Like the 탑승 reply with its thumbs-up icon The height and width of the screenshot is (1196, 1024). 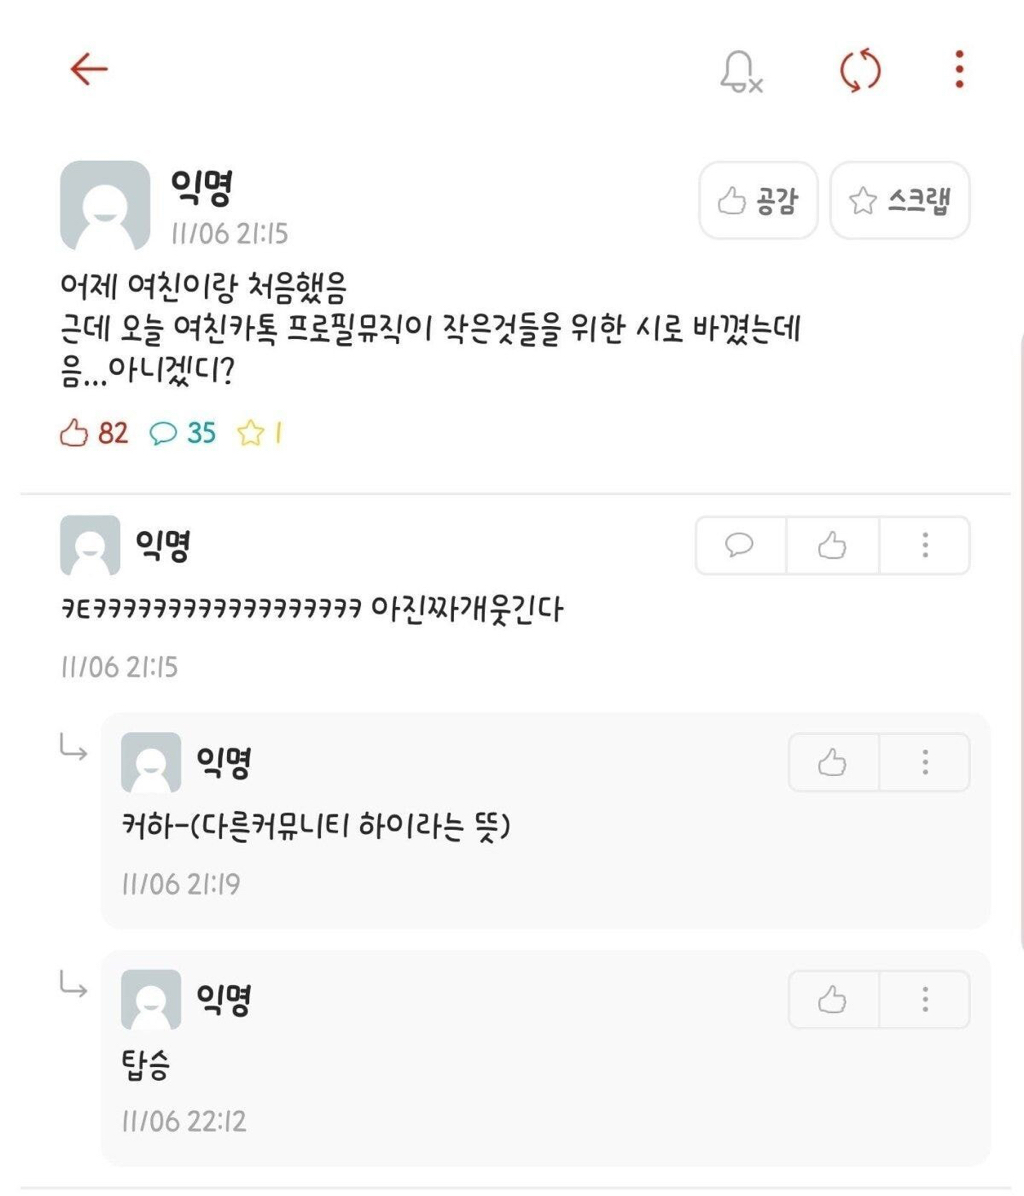pos(833,999)
